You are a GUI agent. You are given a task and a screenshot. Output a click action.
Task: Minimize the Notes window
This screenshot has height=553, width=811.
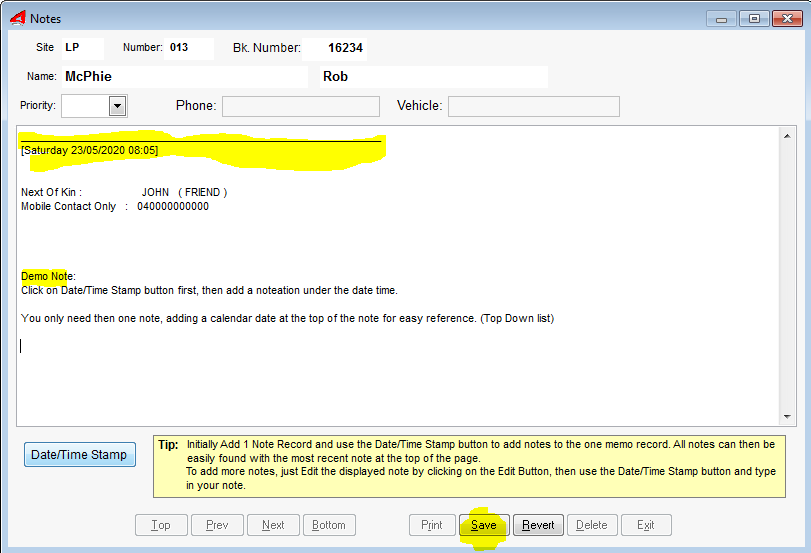tap(722, 19)
